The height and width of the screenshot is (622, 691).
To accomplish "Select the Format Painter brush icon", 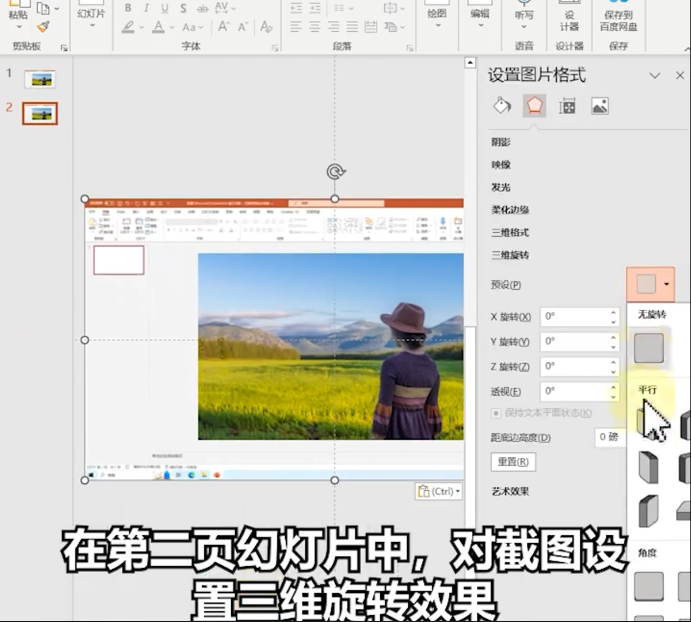I will pos(43,27).
